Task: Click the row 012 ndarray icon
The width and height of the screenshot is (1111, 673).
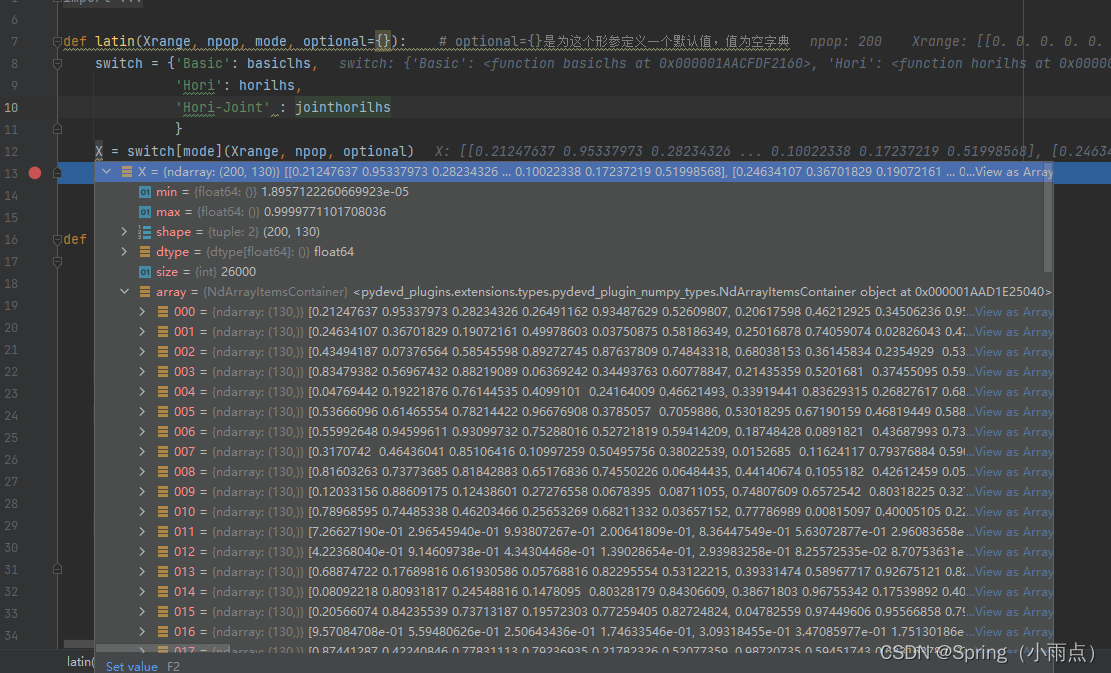Action: pyautogui.click(x=162, y=552)
